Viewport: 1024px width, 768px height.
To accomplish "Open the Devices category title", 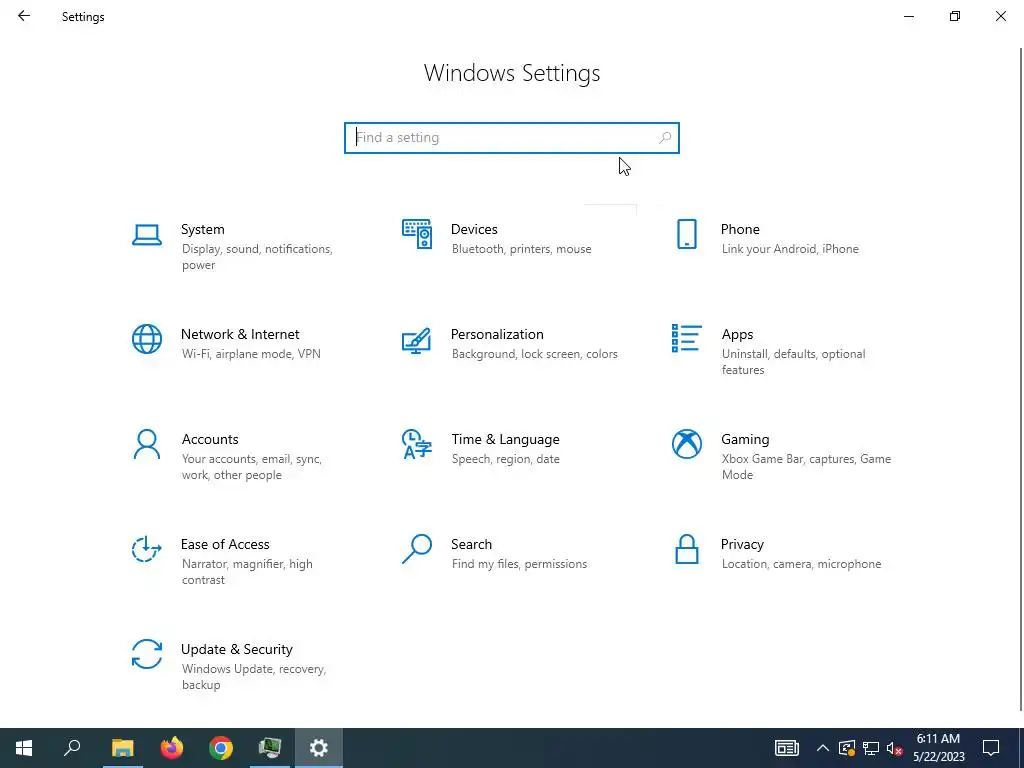I will point(474,229).
